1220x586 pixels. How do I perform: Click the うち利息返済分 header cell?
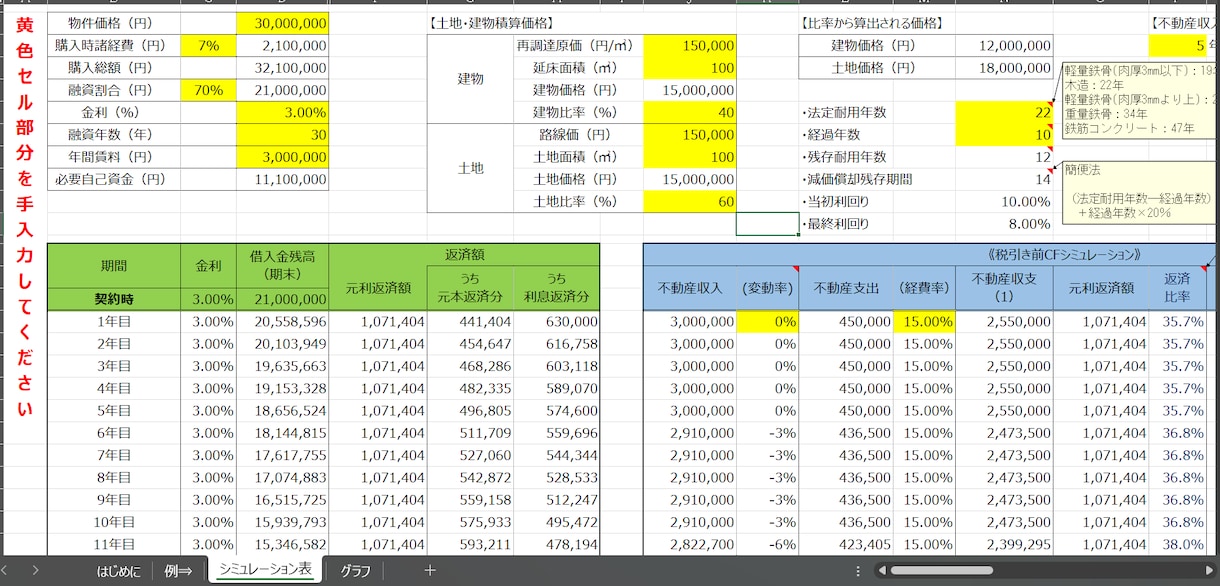pos(556,288)
